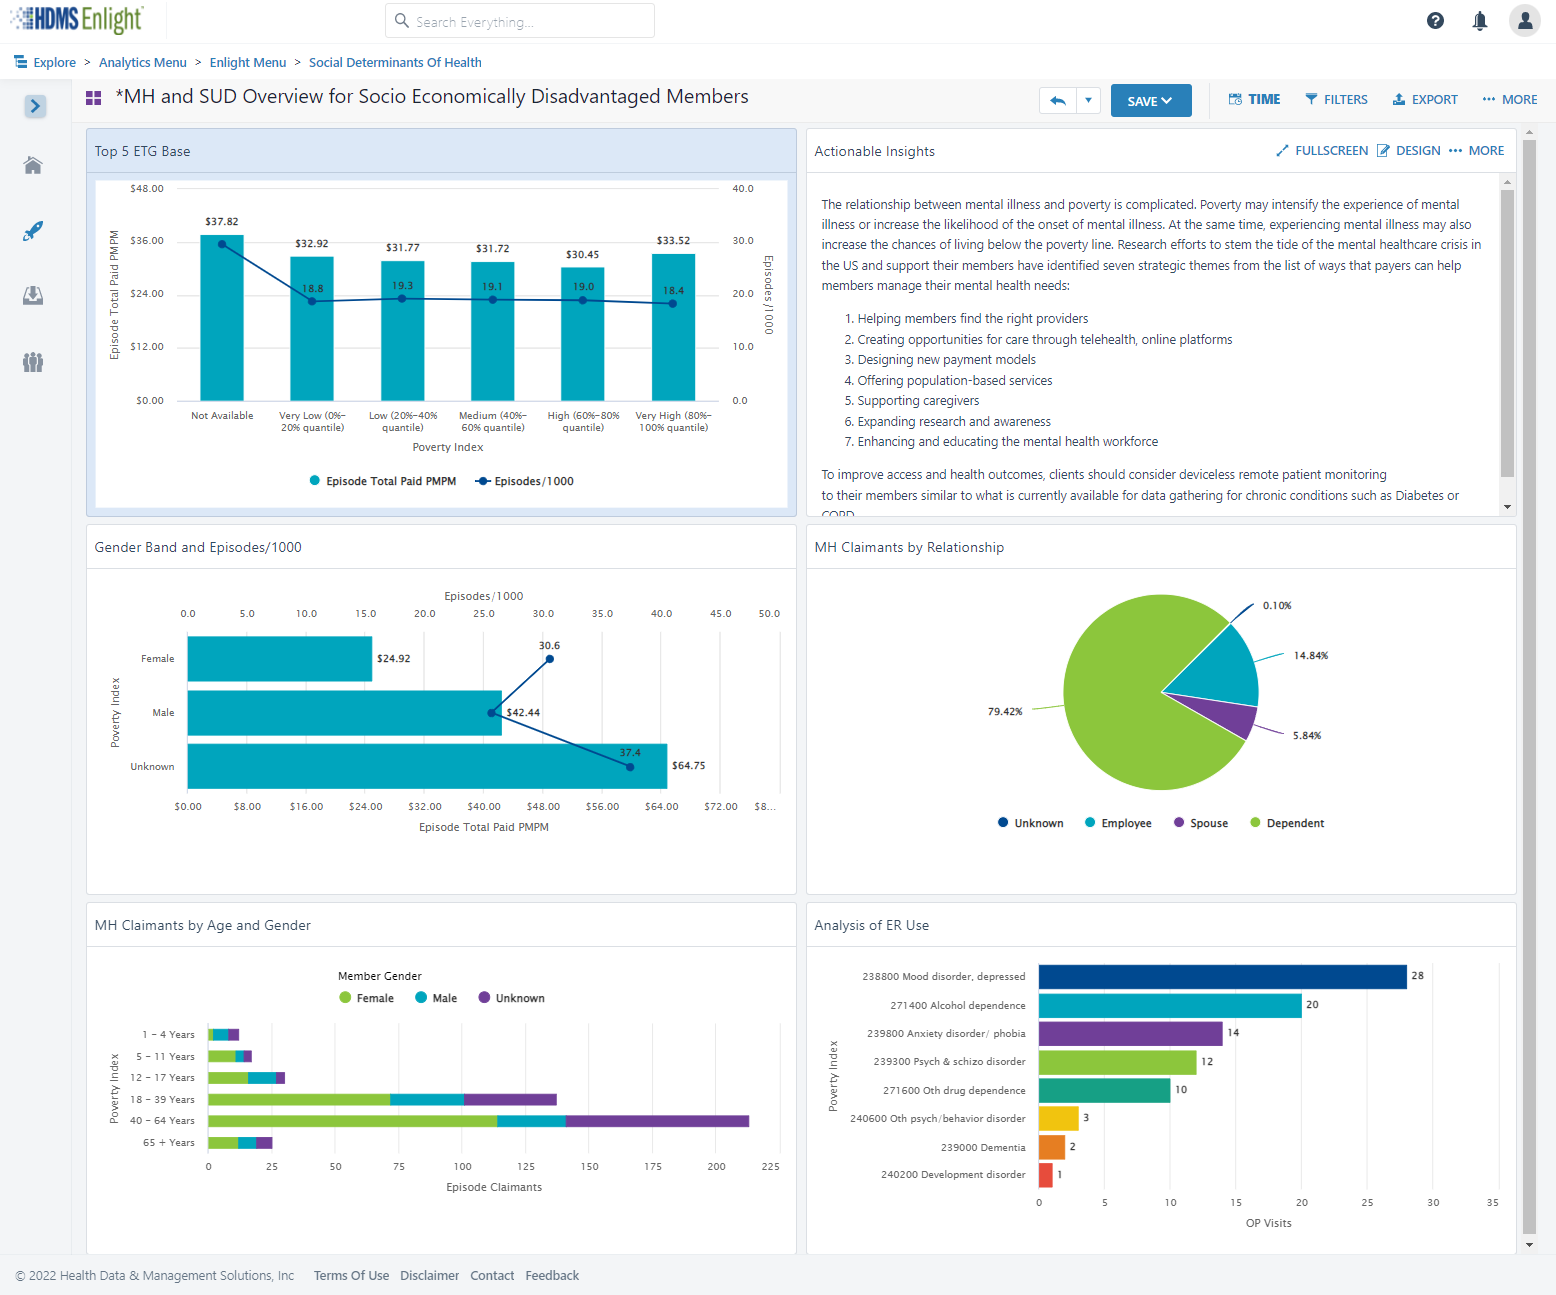The image size is (1556, 1295).
Task: Toggle Unknown legend in age chart
Action: pos(512,998)
